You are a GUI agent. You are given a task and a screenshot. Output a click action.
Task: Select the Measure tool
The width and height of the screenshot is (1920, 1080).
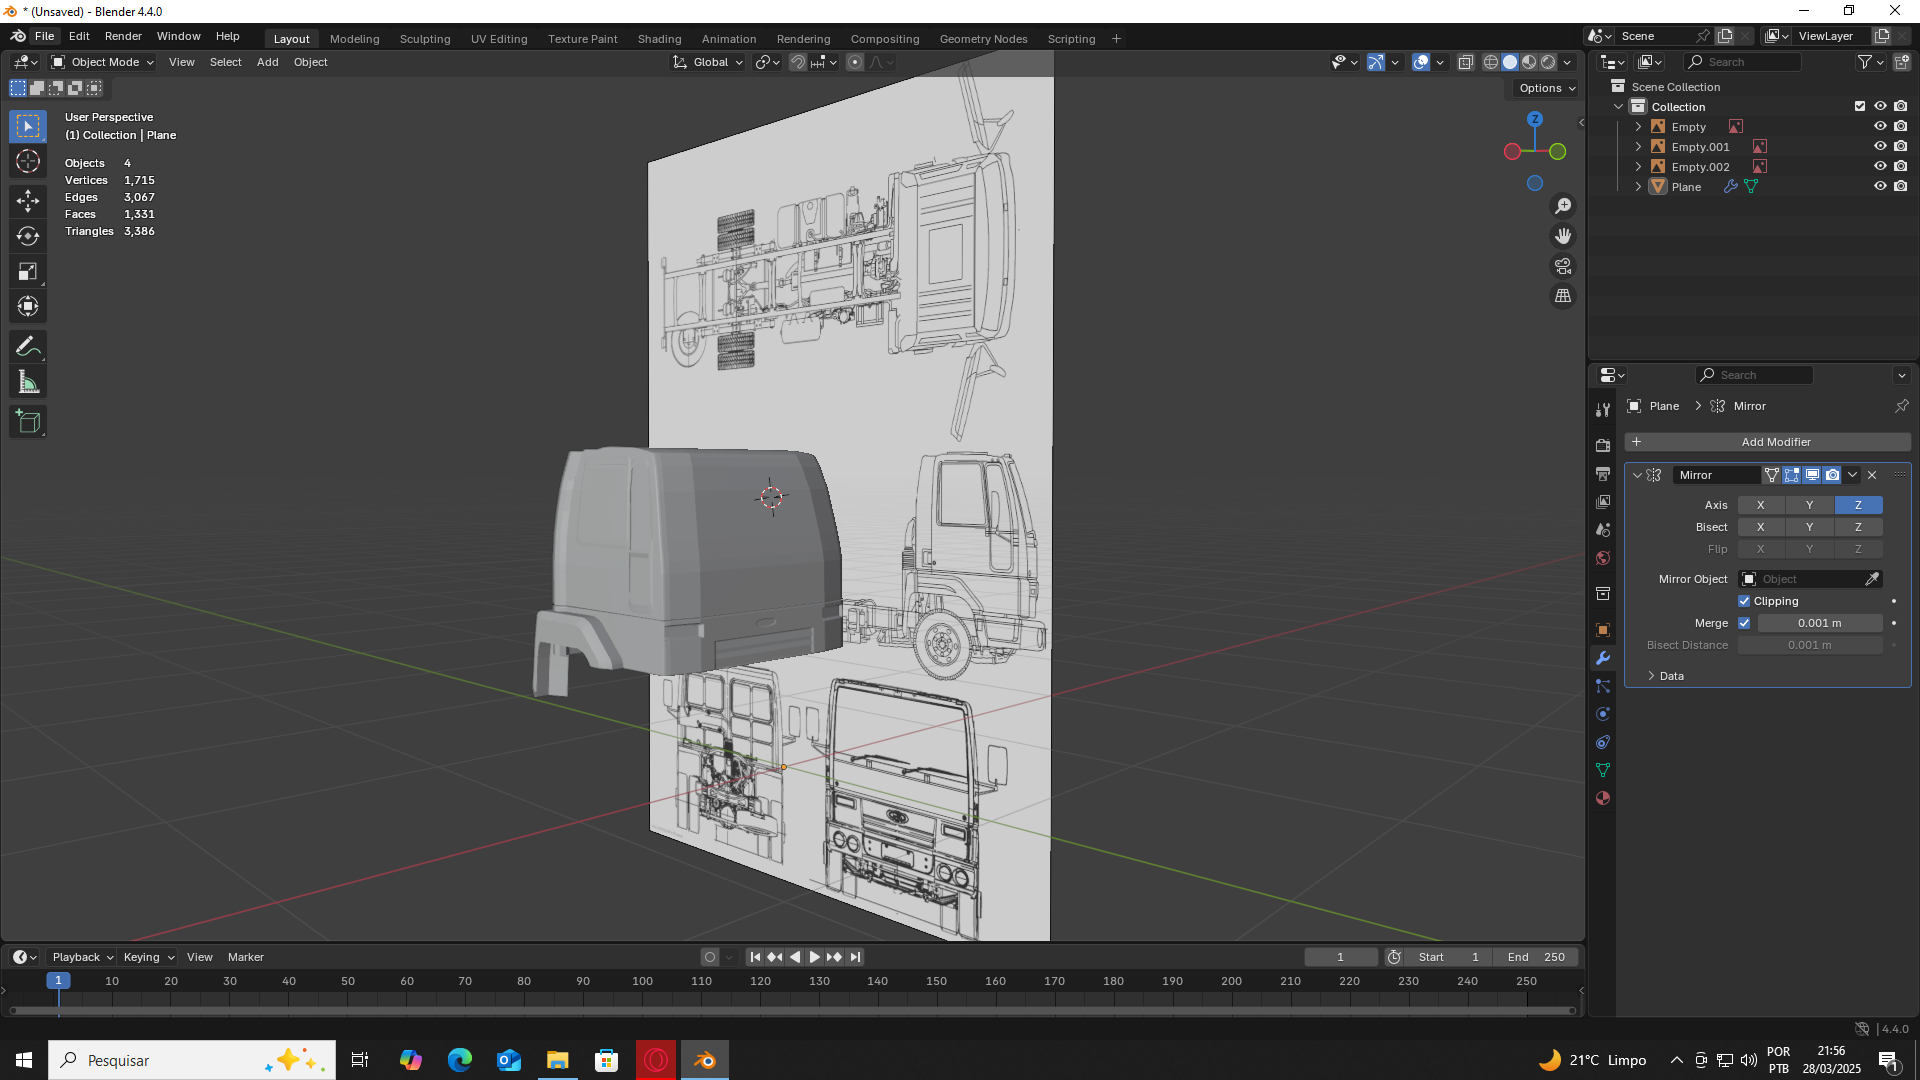pos(28,383)
